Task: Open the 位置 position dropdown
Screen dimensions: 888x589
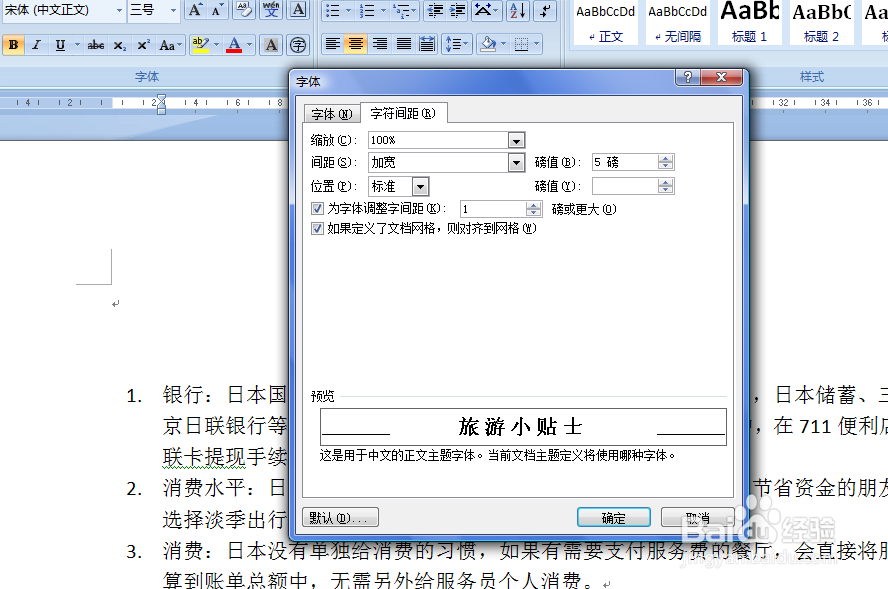Action: point(421,186)
